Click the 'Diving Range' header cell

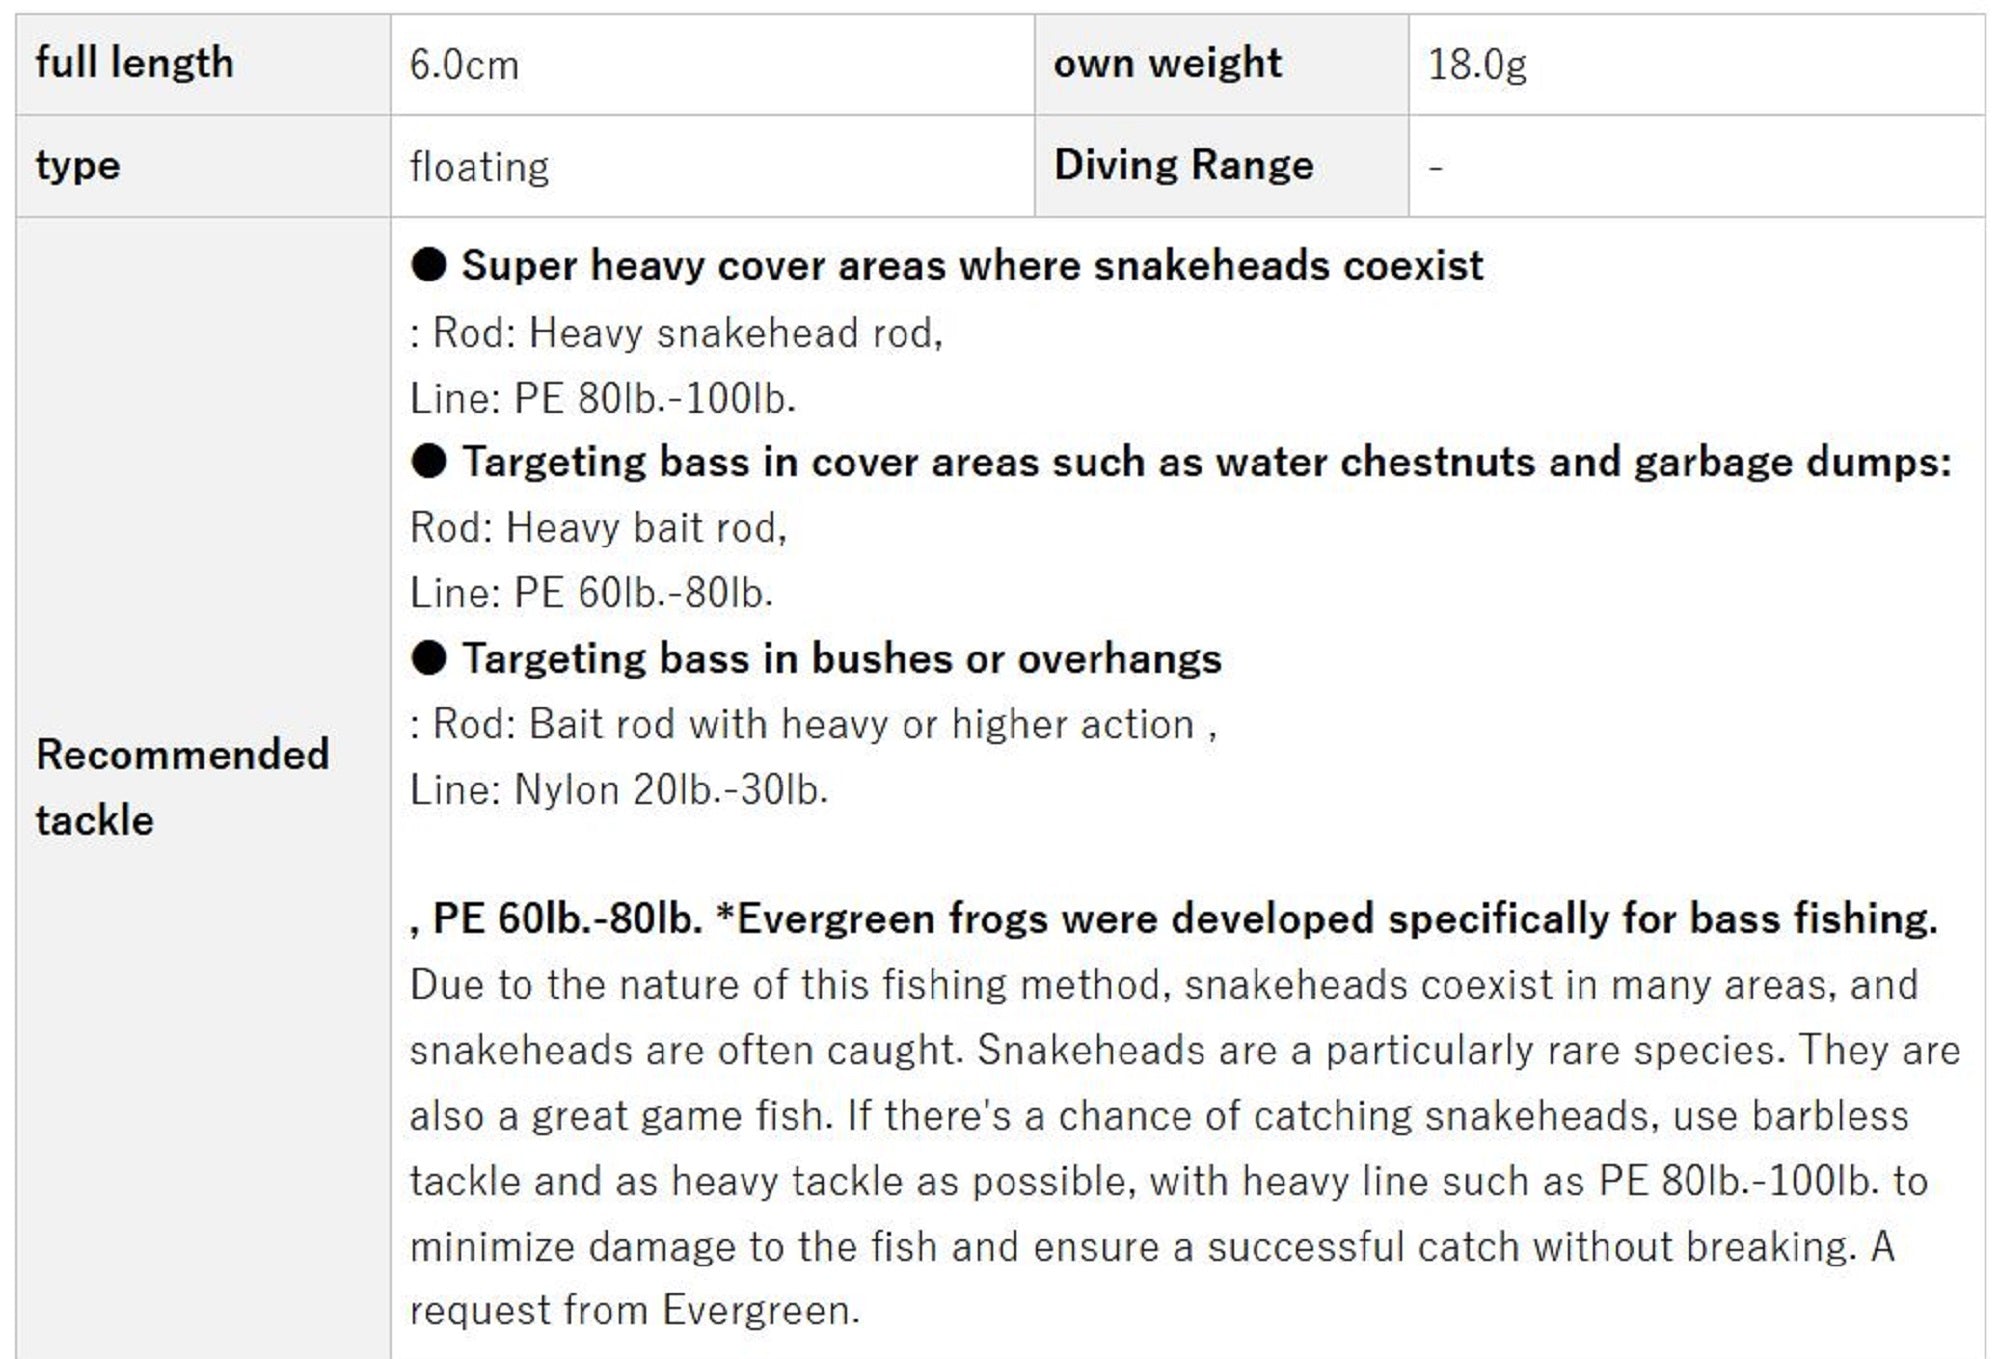click(x=1183, y=166)
